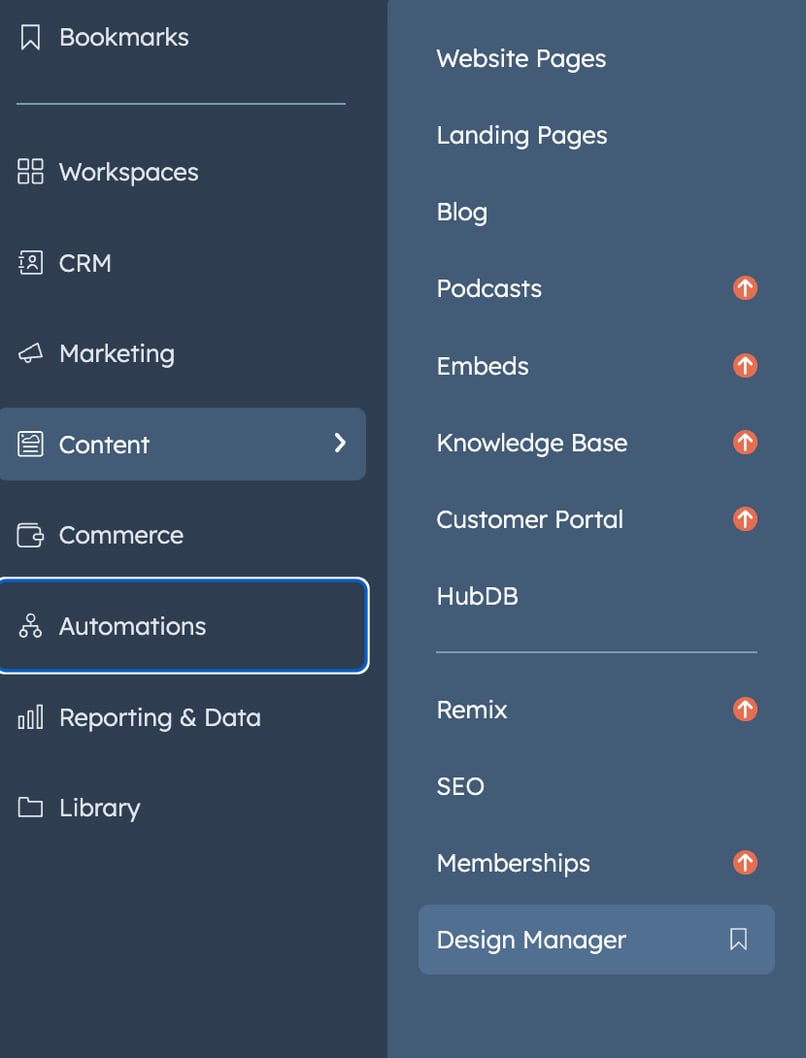Collapse the Content submenu via its chevron
Viewport: 806px width, 1058px height.
[340, 443]
